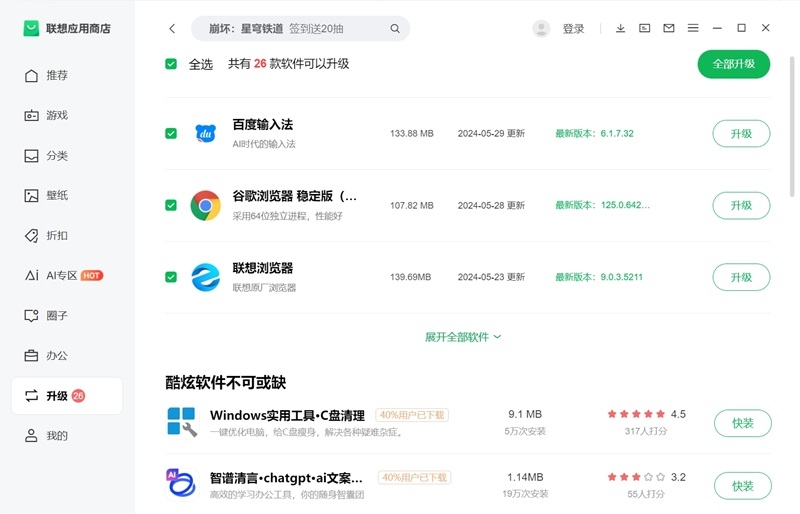Open the hamburger main menu
Image resolution: width=800 pixels, height=514 pixels.
693,28
